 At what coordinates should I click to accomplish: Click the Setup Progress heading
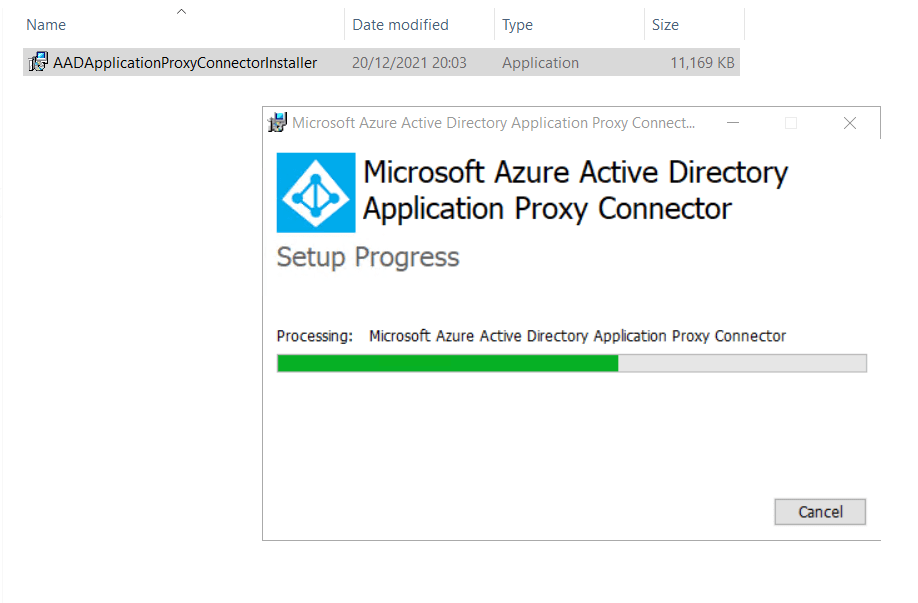pyautogui.click(x=368, y=257)
